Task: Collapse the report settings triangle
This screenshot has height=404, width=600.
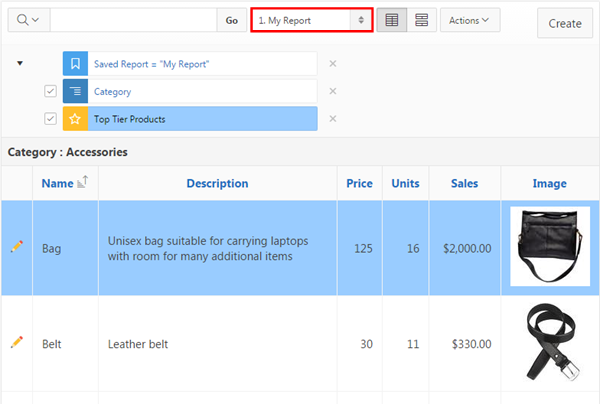Action: 20,64
